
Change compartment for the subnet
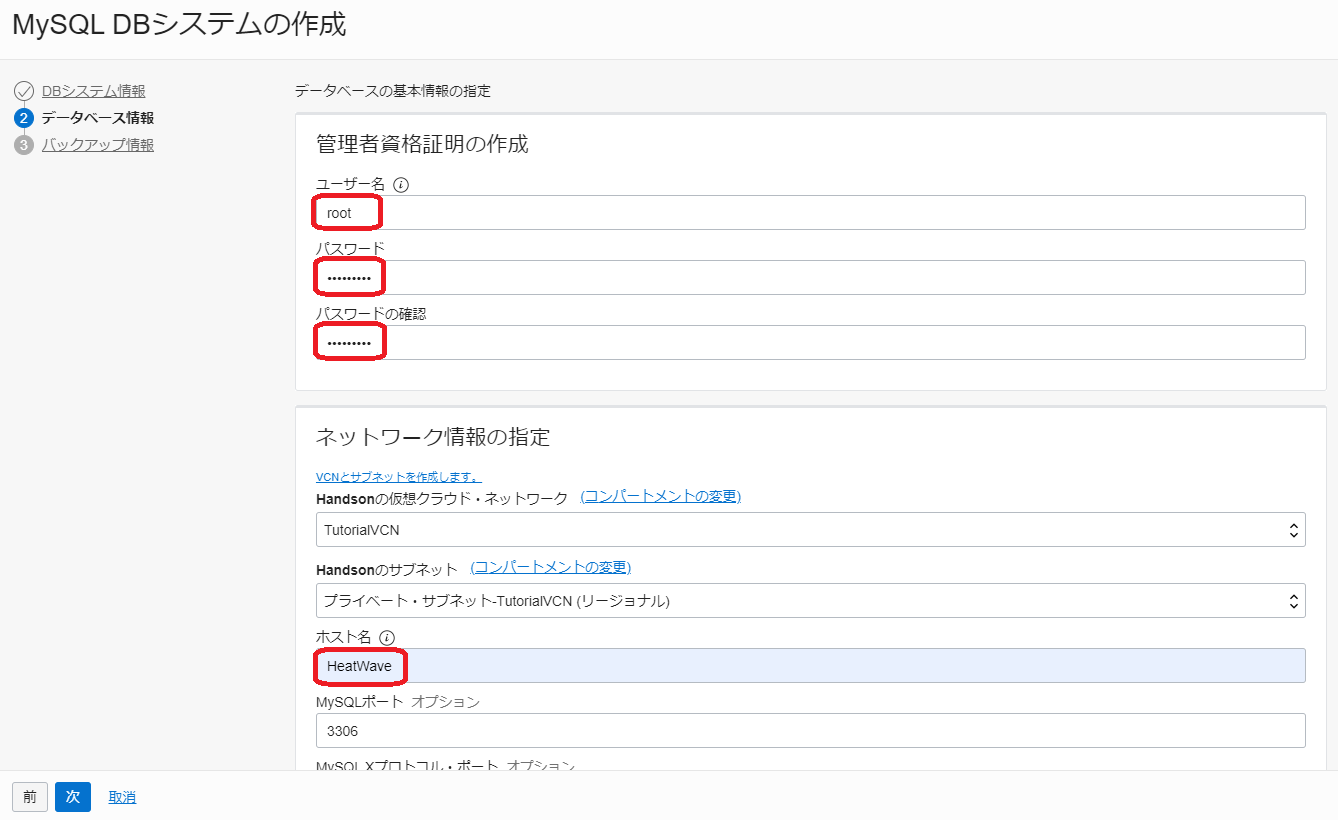pos(550,568)
